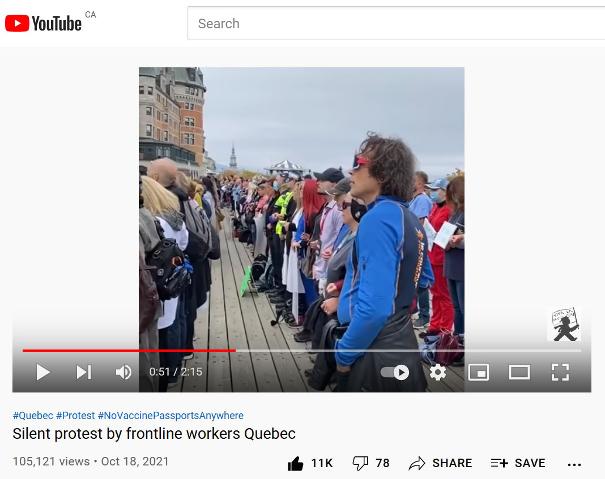Open the more actions ellipsis menu
Screen dimensions: 605x479
tap(574, 465)
